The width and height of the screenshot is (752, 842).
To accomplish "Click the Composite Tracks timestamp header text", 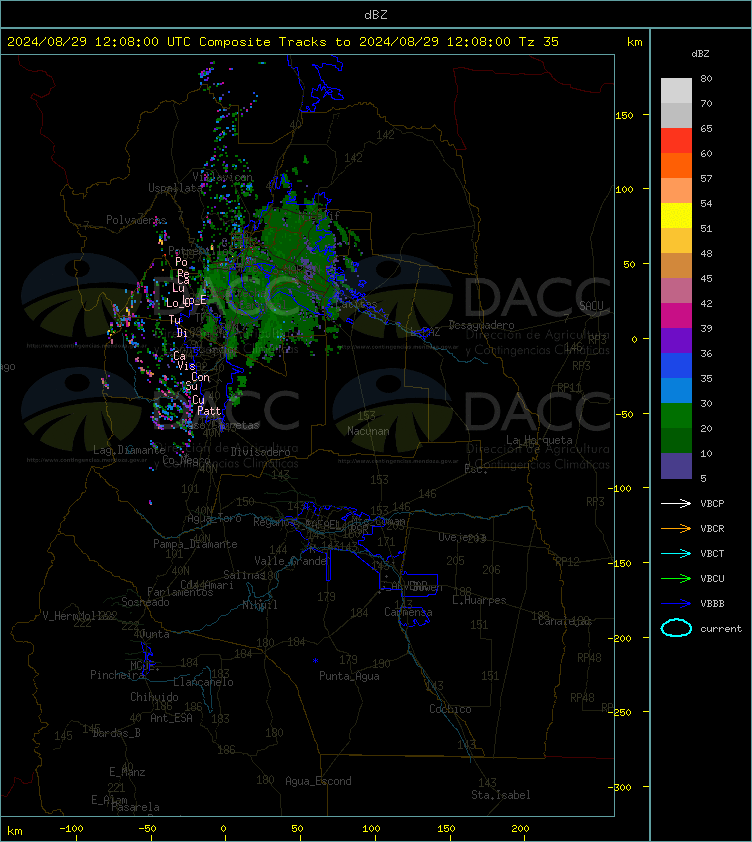I will coord(283,42).
